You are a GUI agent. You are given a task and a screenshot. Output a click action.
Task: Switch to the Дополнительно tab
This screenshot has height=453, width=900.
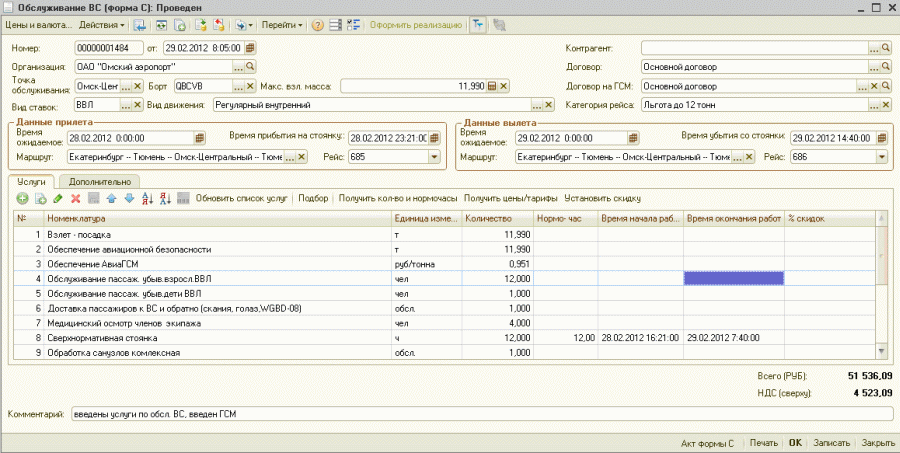[99, 182]
